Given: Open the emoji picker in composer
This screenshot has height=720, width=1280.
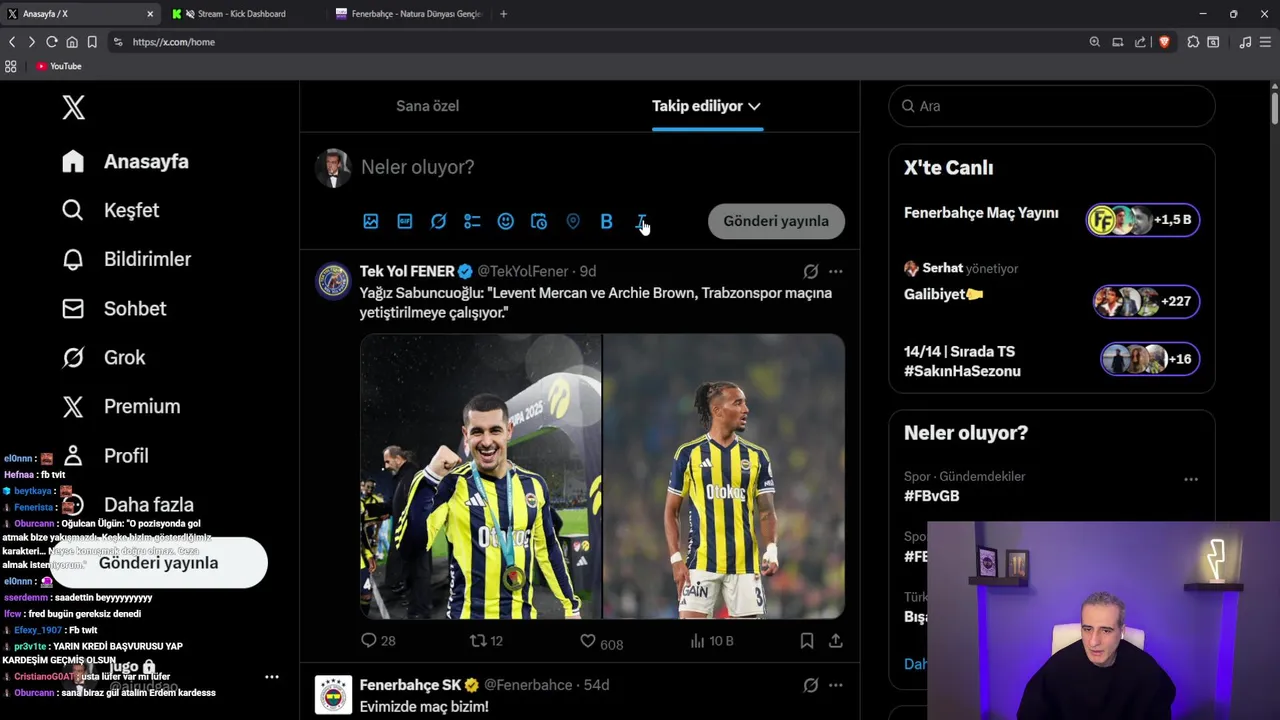Looking at the screenshot, I should point(506,222).
